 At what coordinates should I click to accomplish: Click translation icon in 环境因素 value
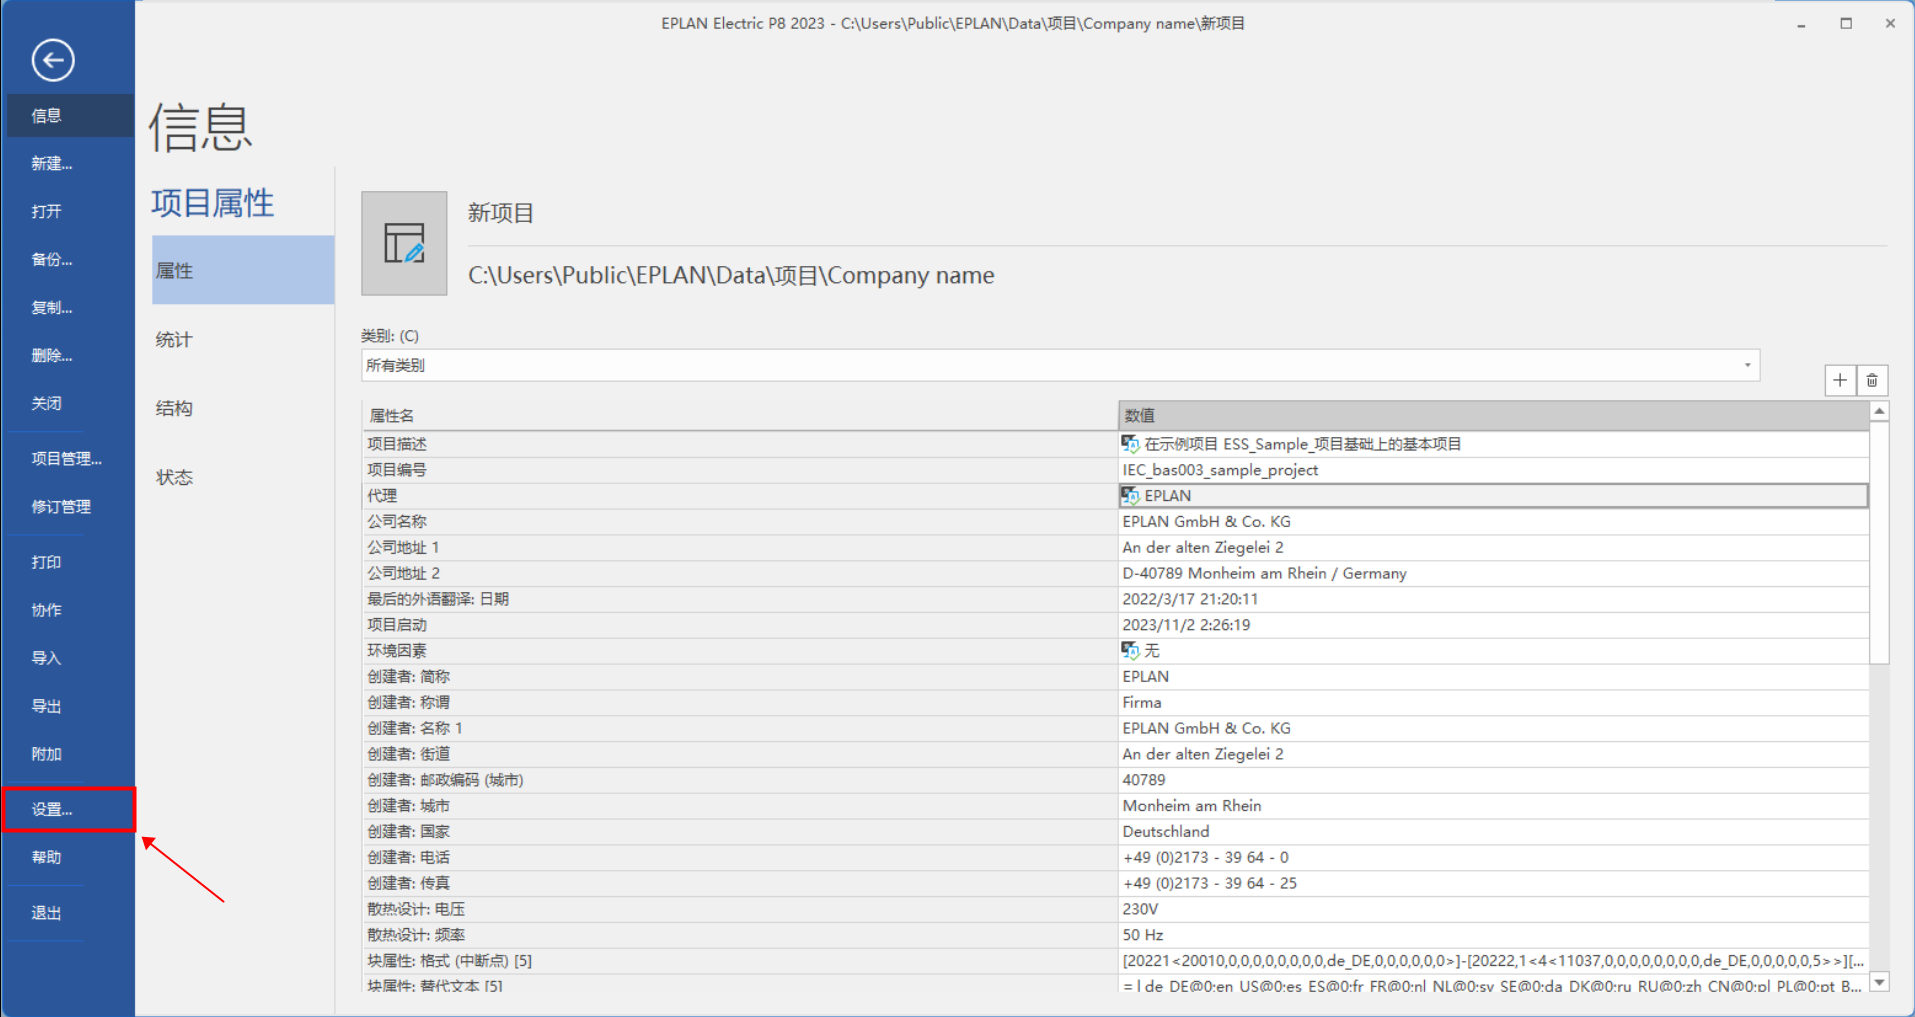click(1130, 651)
